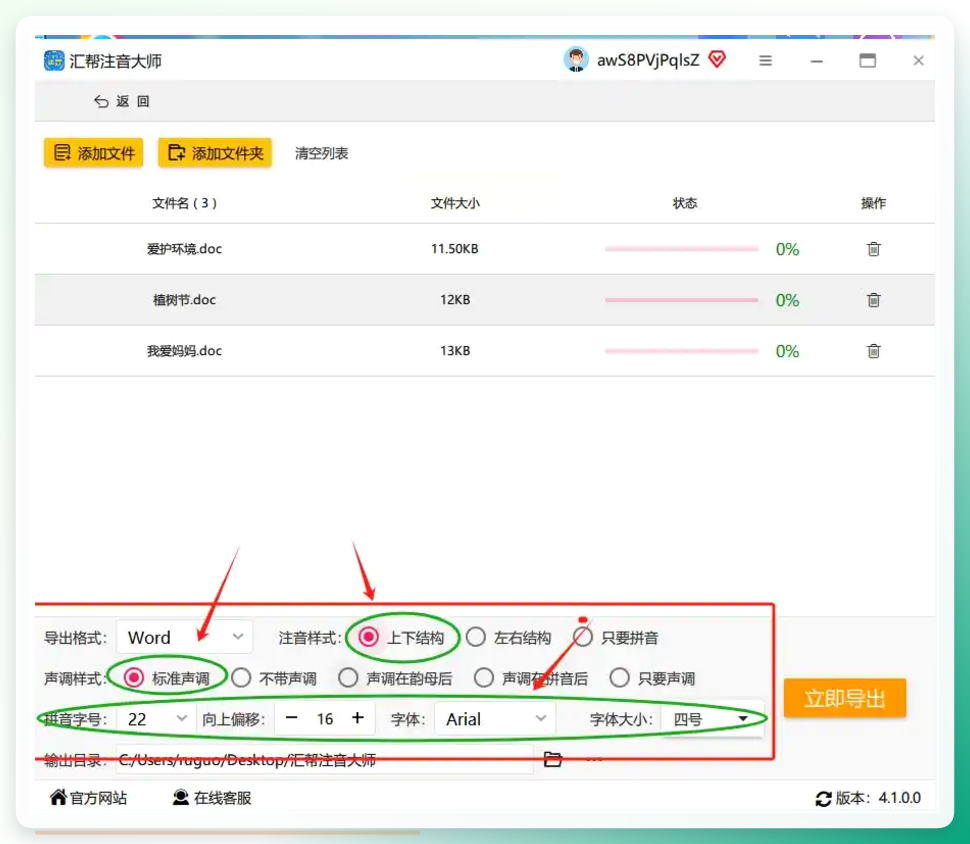
Task: Open the 字体大小 四号 dropdown
Action: pos(711,719)
